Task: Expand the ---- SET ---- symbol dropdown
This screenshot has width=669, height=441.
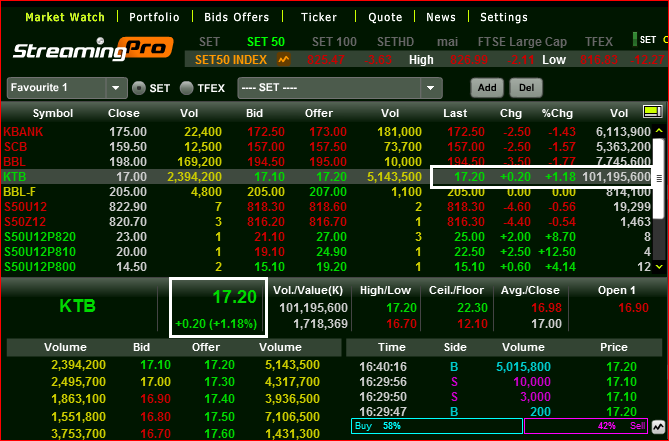Action: (x=340, y=88)
